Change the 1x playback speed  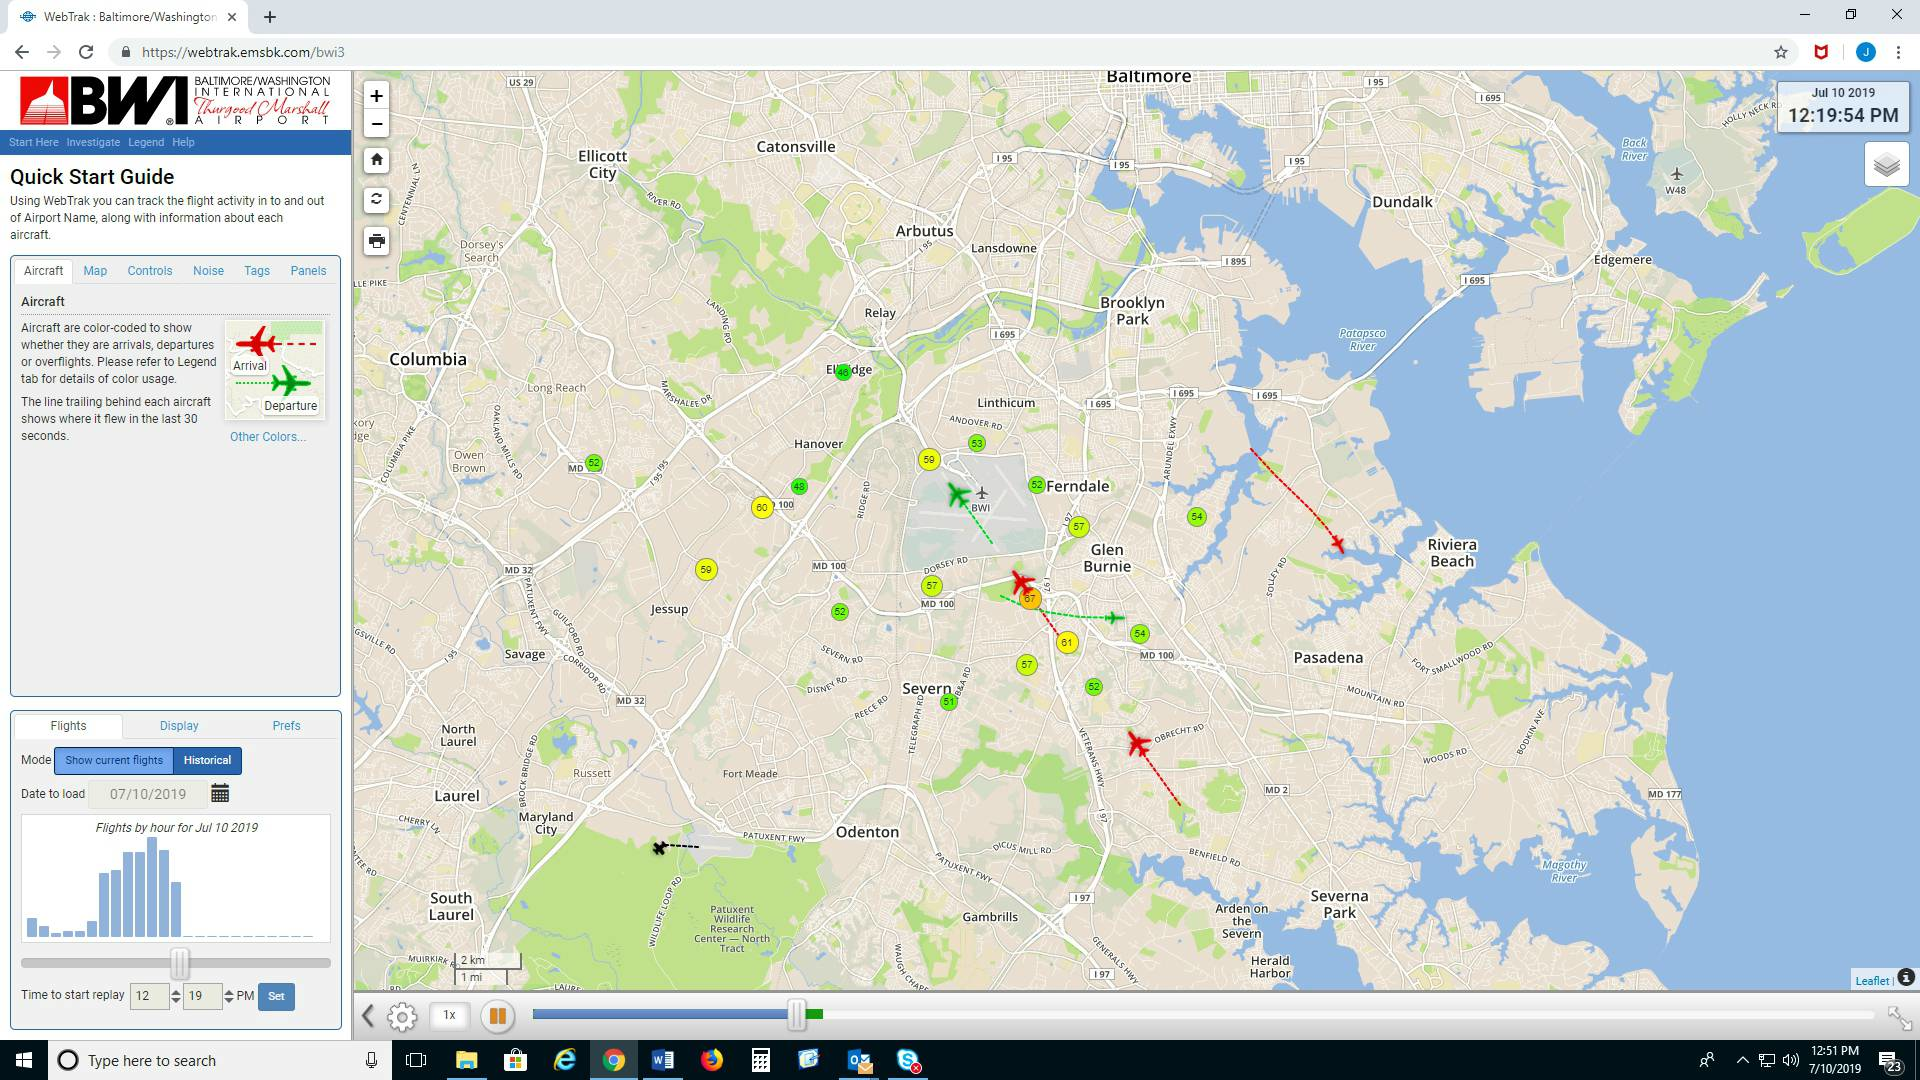pos(448,1015)
